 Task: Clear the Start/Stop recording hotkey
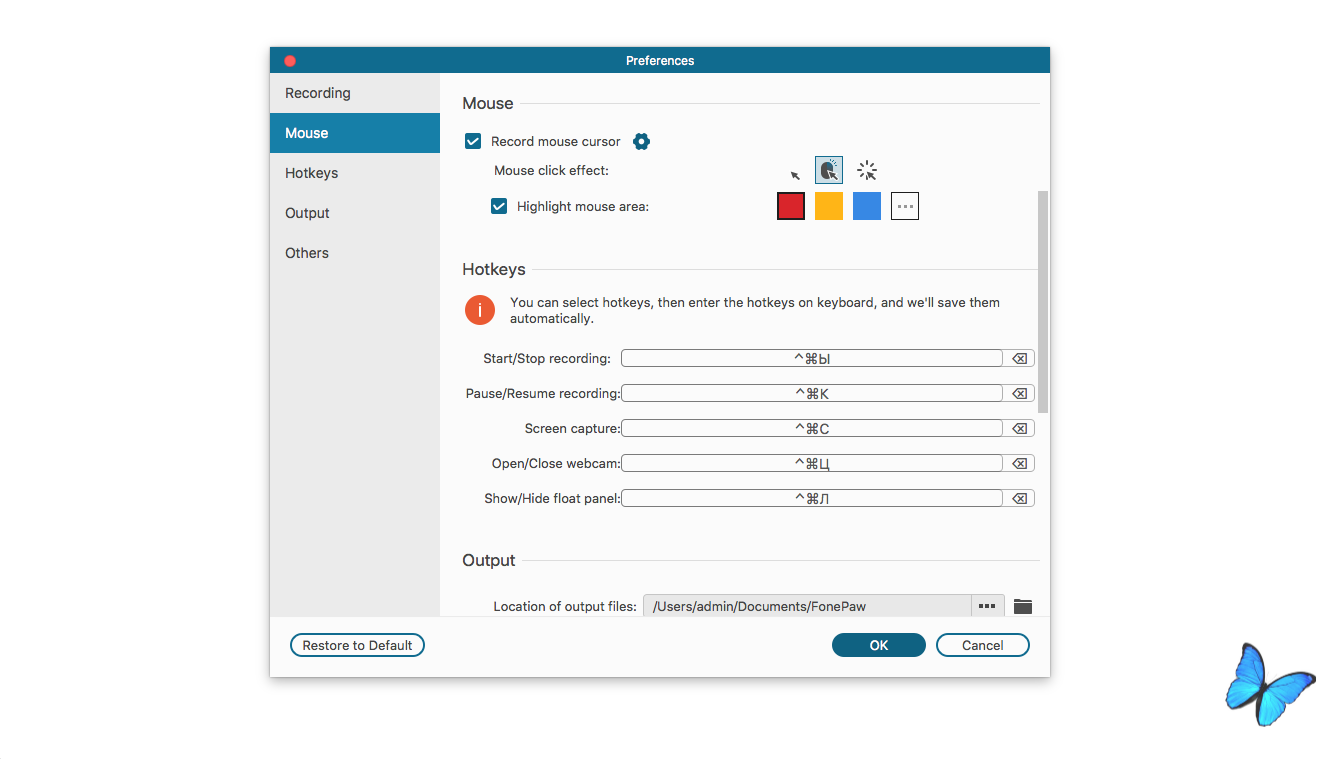(x=1019, y=358)
